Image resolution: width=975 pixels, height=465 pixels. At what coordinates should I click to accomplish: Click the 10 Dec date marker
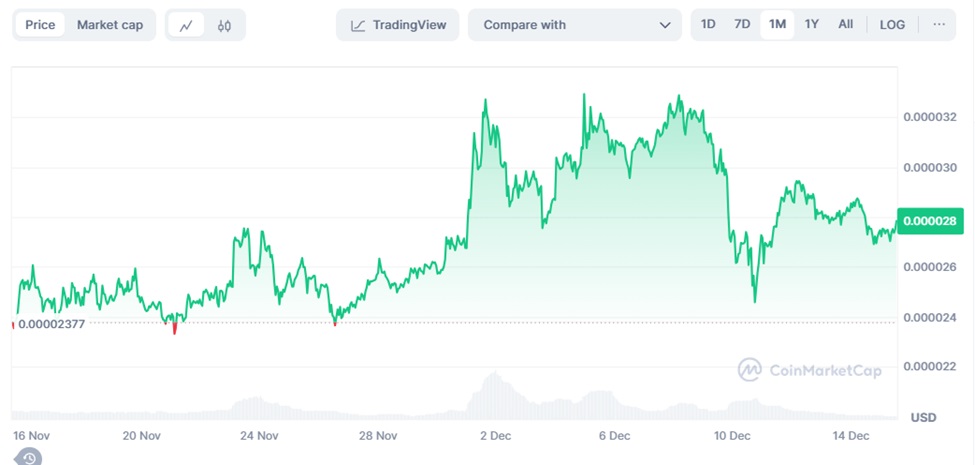[x=732, y=435]
